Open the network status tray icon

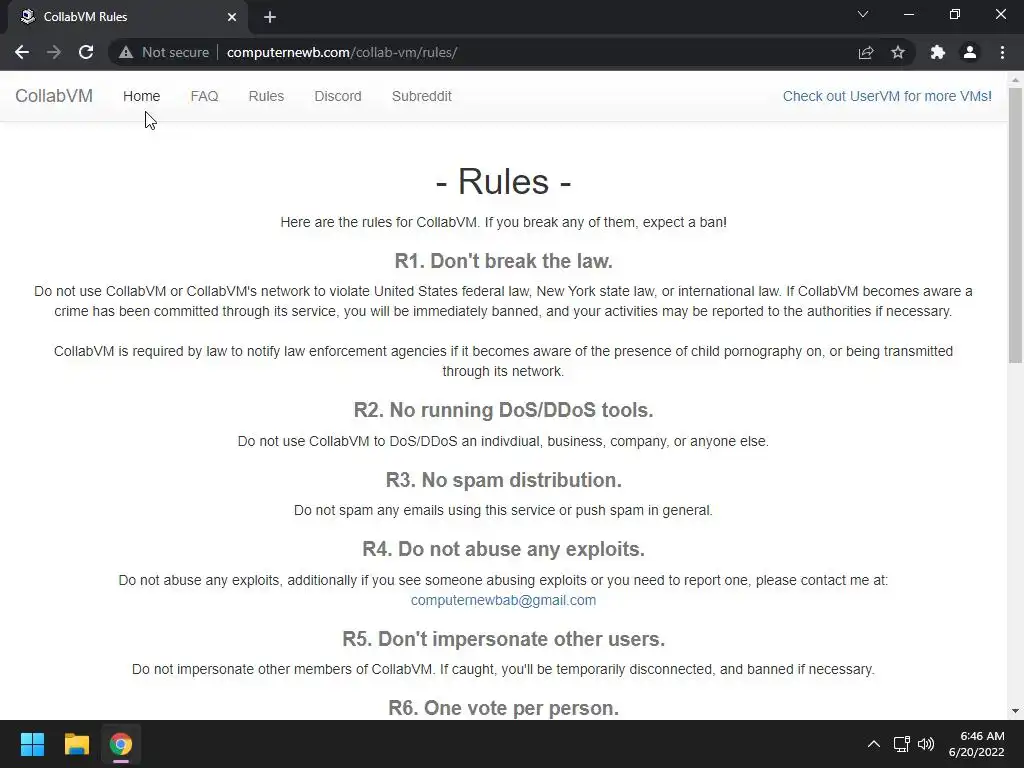902,744
